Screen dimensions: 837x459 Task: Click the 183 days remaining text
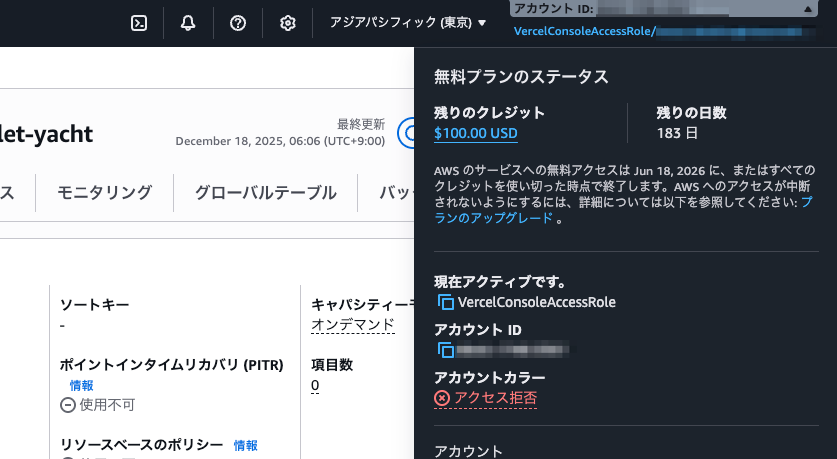[677, 133]
